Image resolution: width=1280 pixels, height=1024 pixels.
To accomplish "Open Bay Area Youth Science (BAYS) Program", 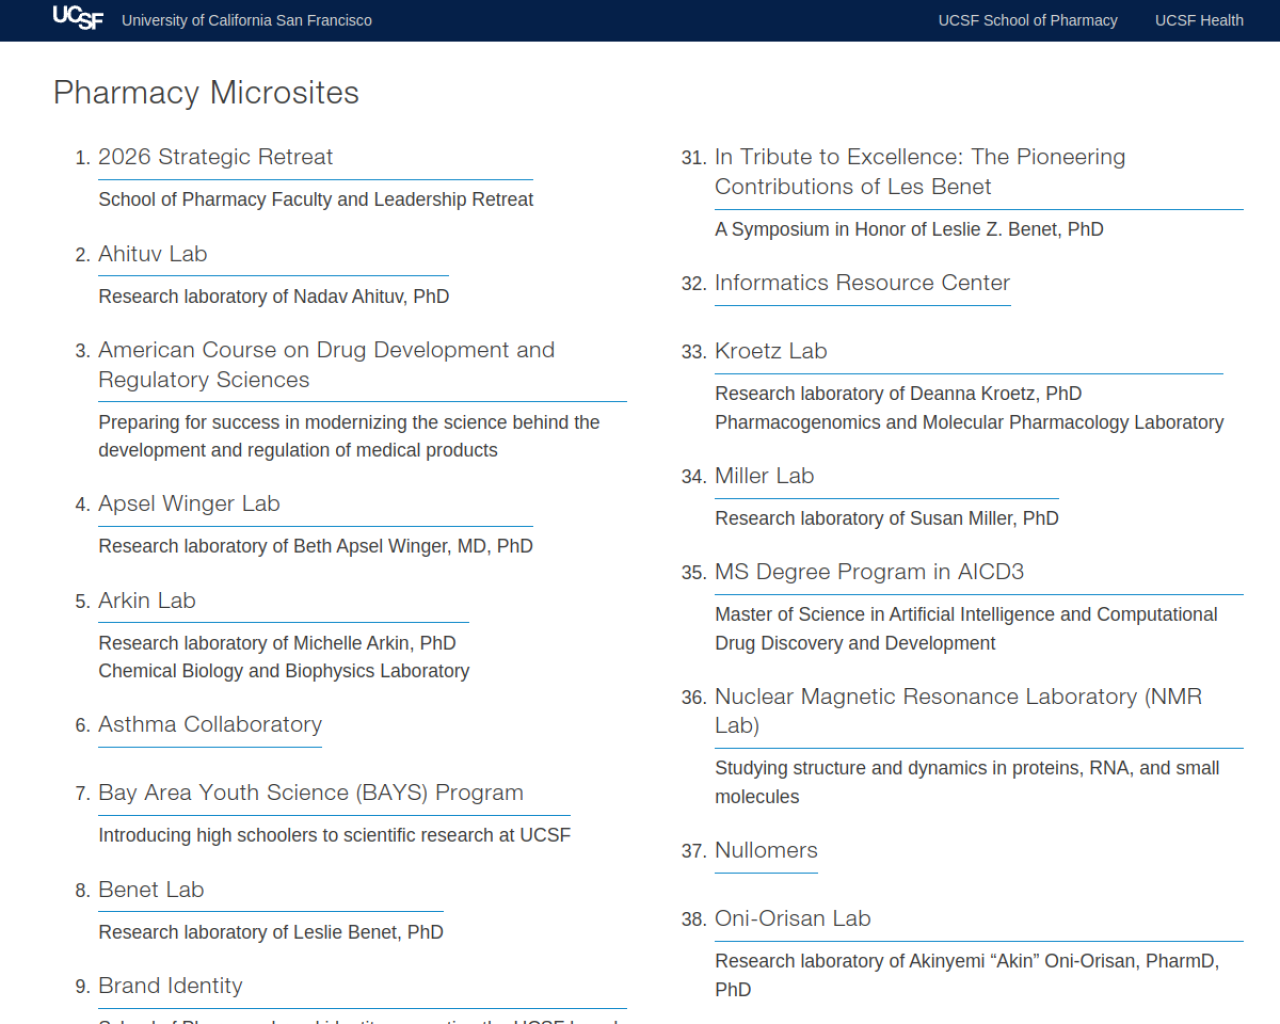I will pos(311,793).
